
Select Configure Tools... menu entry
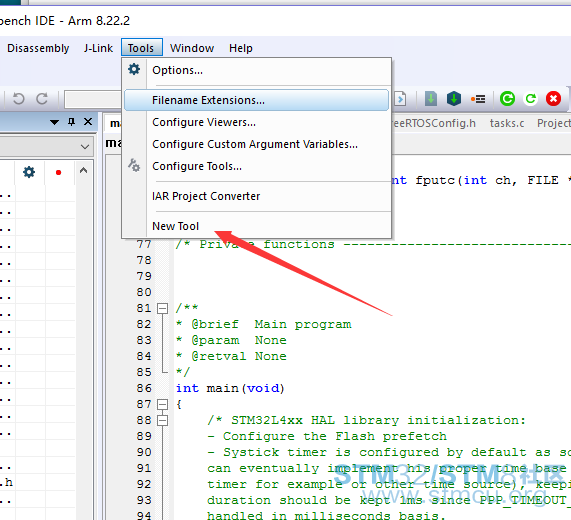pos(256,166)
